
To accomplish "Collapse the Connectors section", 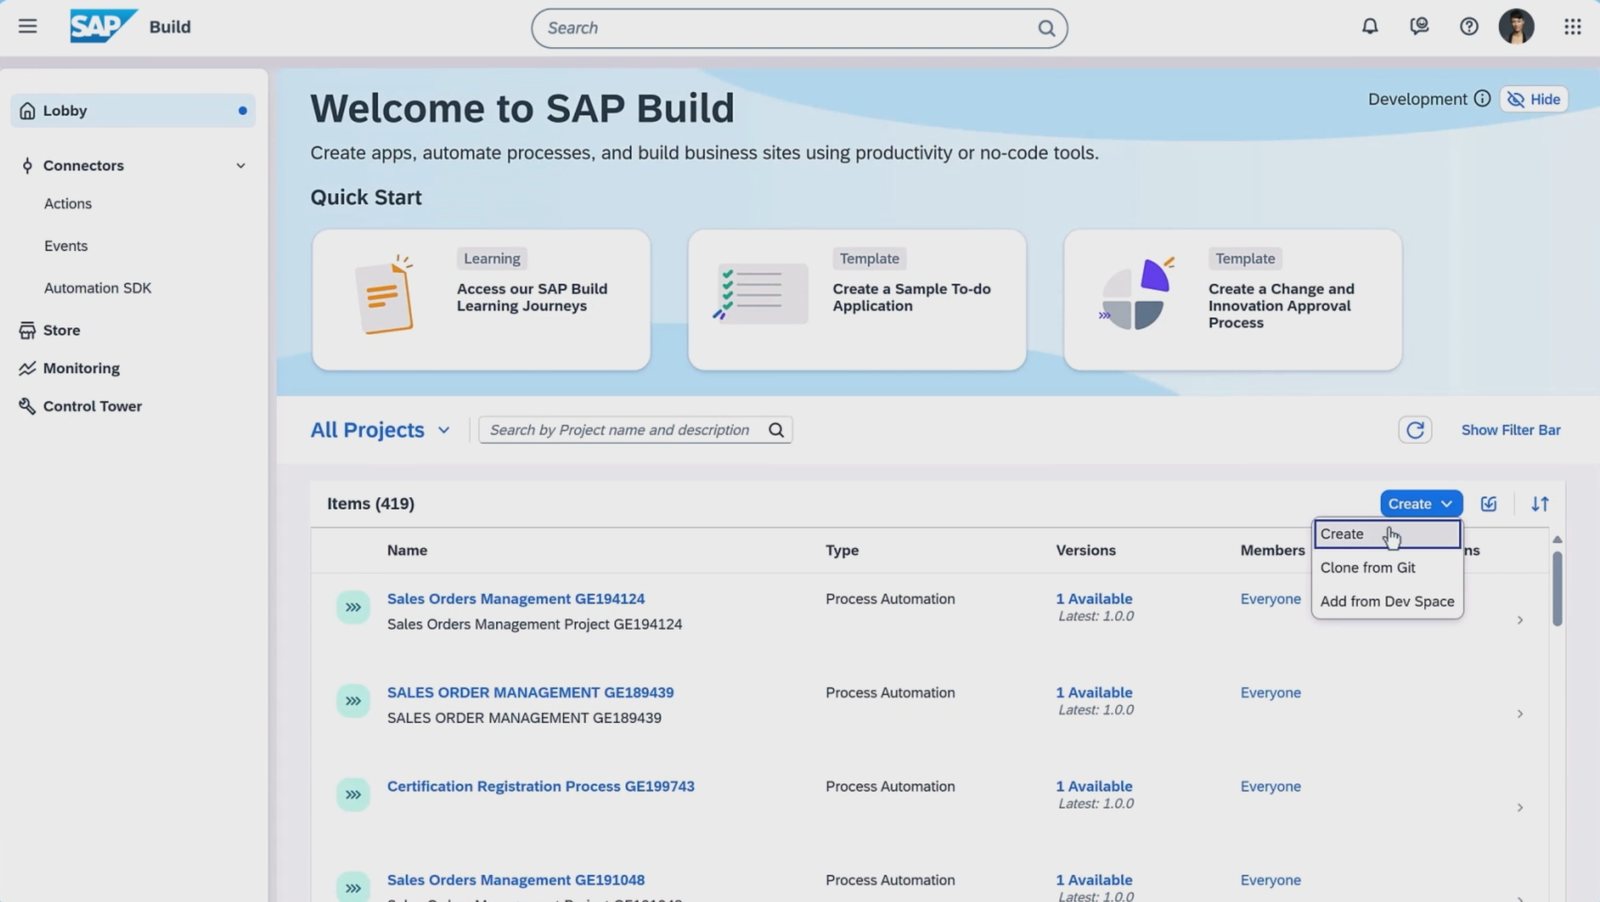I will (240, 166).
